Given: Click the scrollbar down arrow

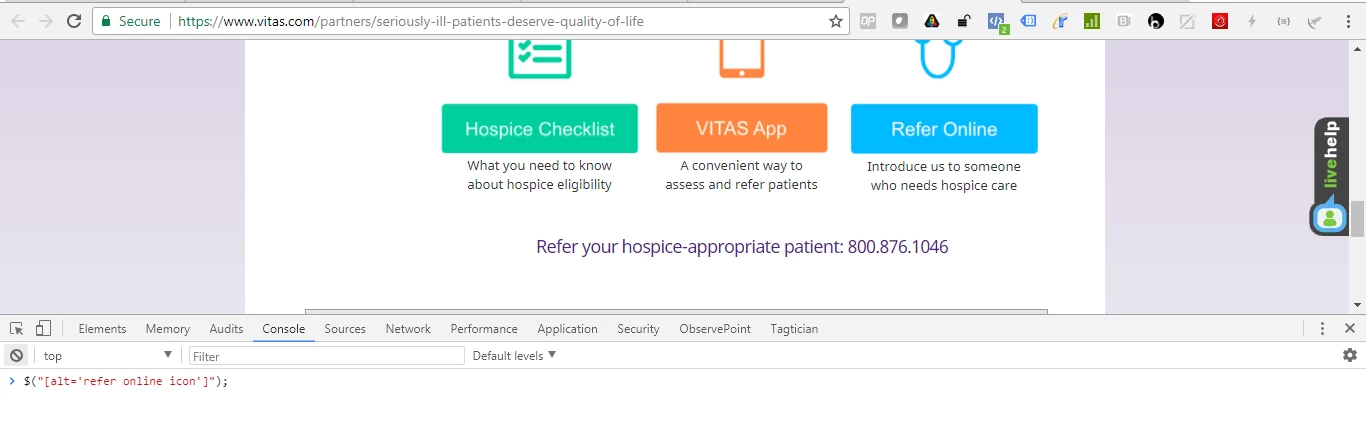Looking at the screenshot, I should tap(1357, 305).
